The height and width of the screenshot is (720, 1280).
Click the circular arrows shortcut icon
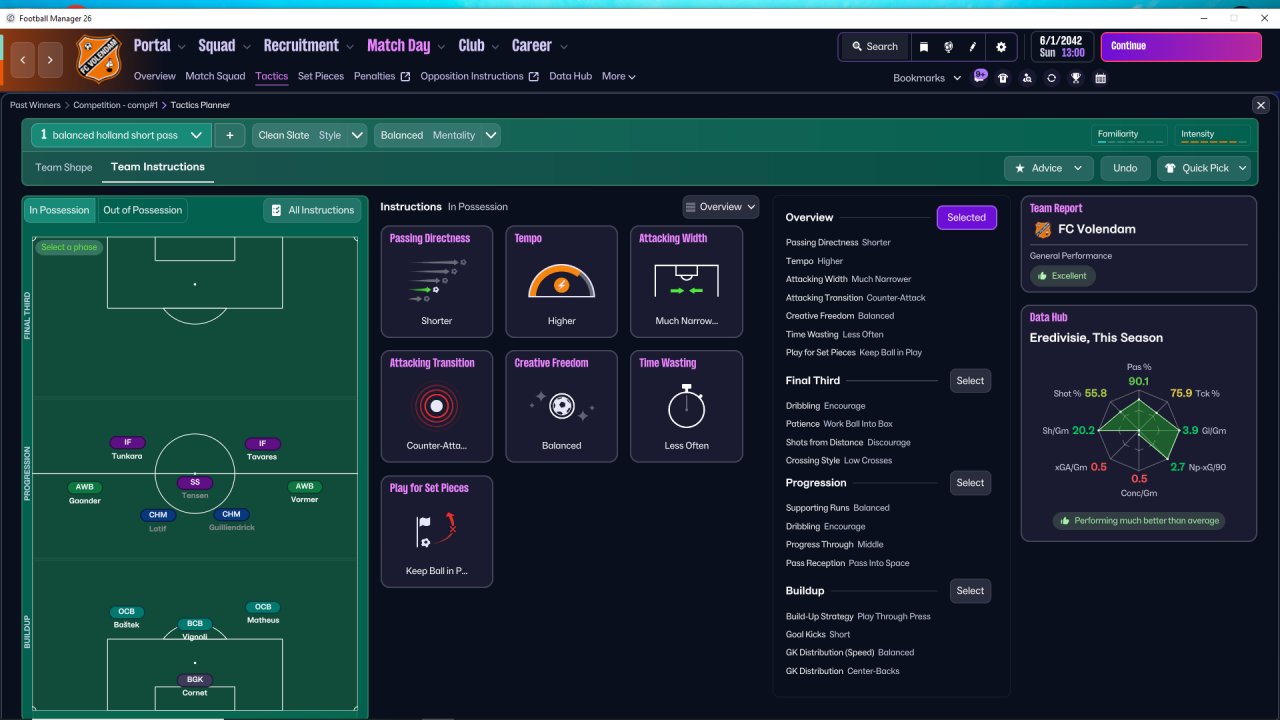click(x=1051, y=78)
